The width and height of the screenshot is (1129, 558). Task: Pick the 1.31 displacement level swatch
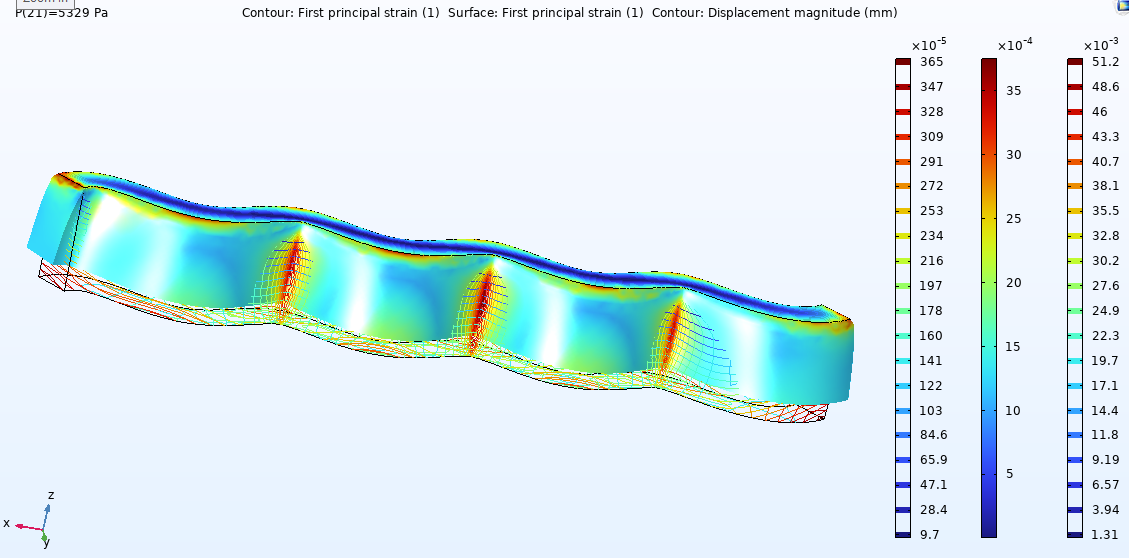[x=1074, y=535]
